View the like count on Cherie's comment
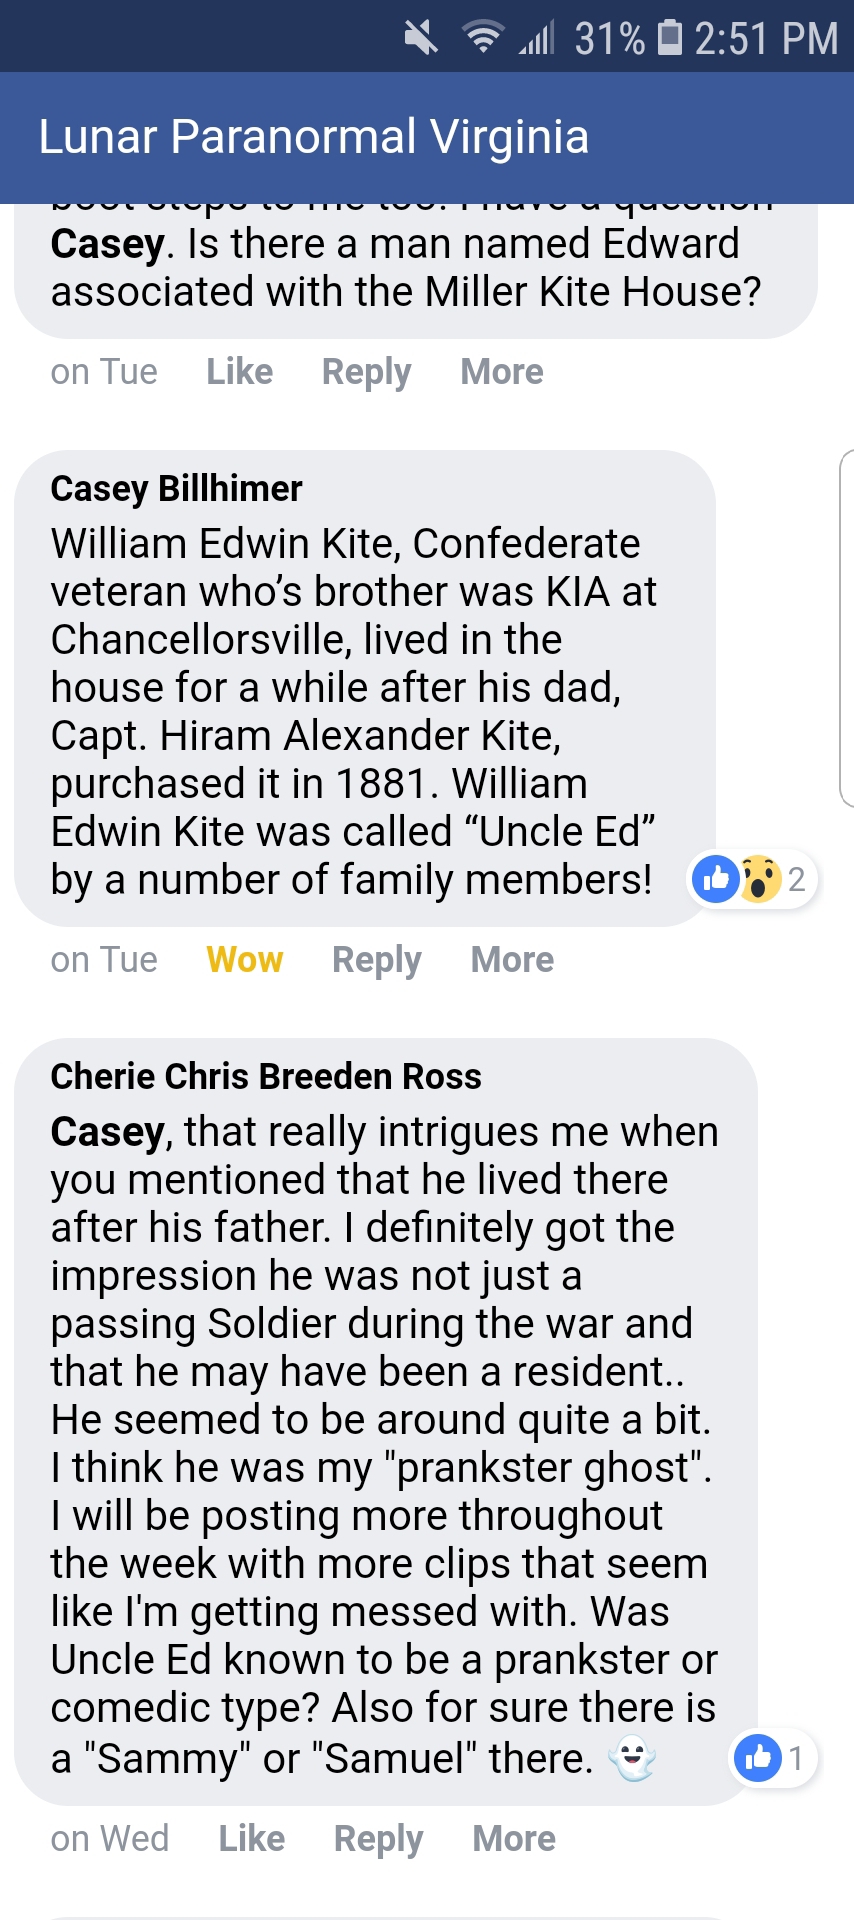This screenshot has height=1920, width=854. click(x=775, y=1757)
